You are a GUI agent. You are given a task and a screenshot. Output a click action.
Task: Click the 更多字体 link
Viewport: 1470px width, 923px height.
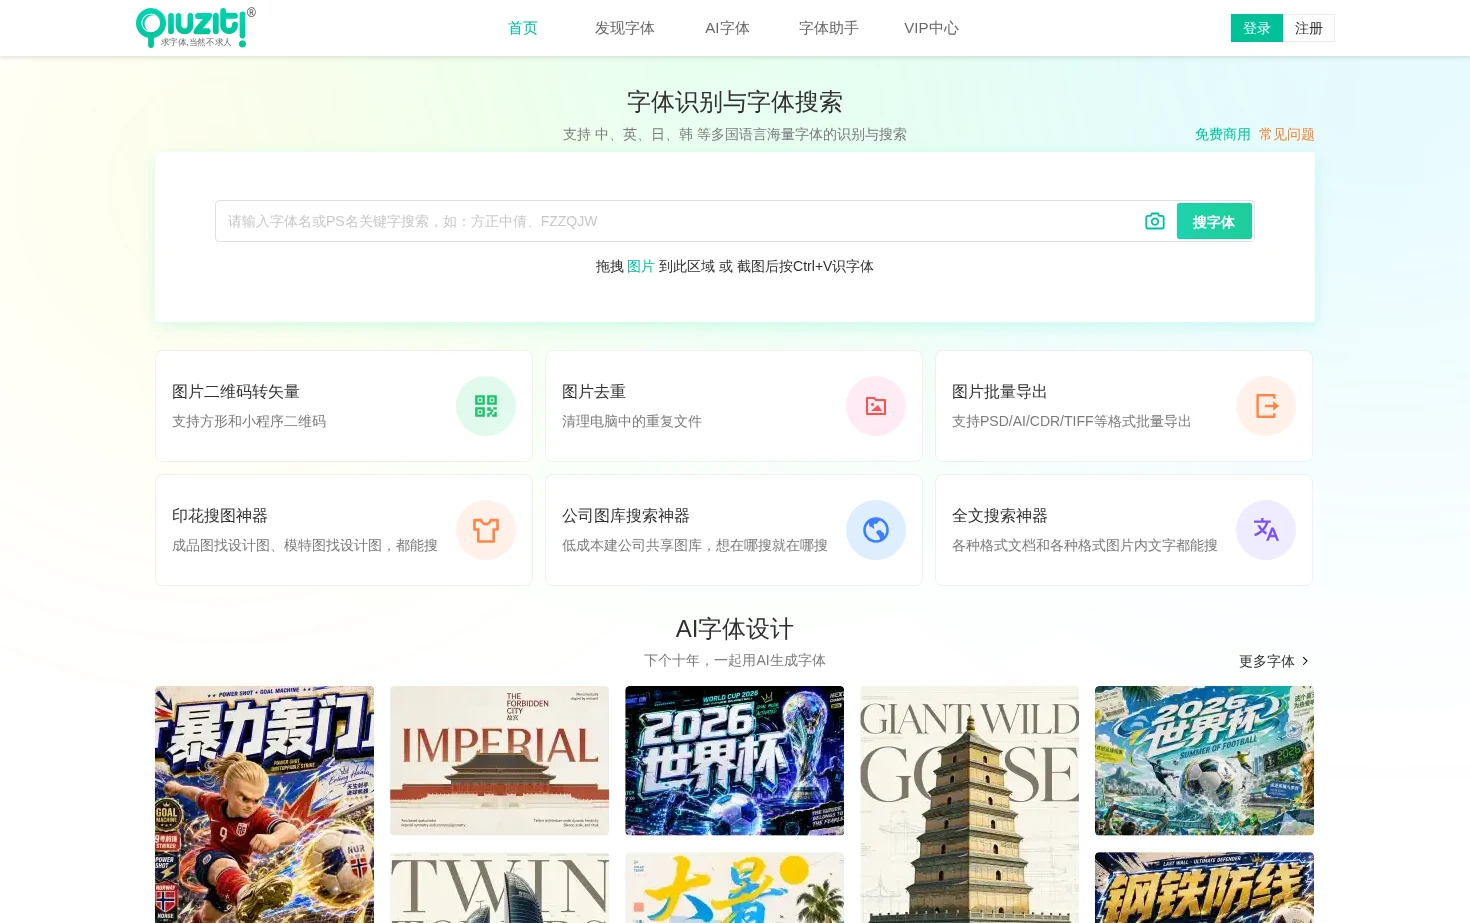(x=1267, y=661)
